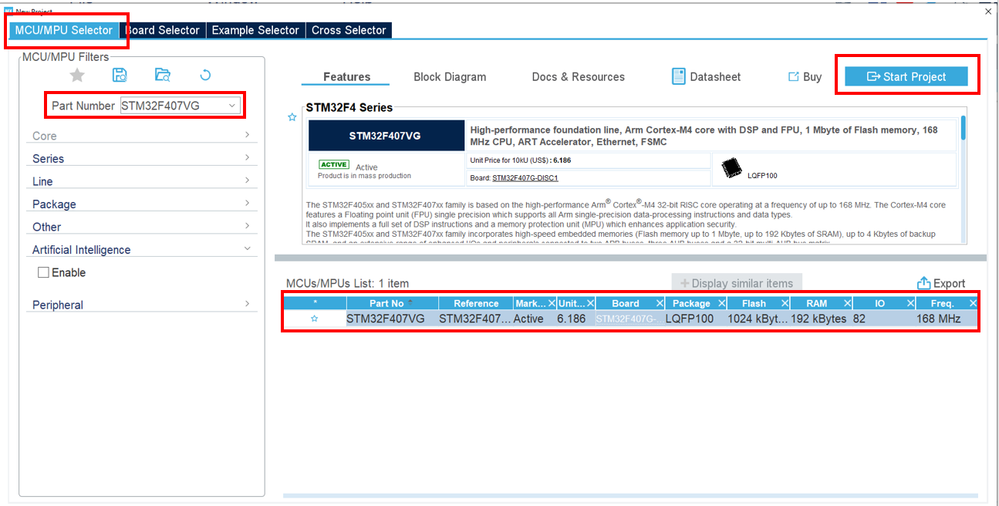This screenshot has height=506, width=999.
Task: Sort list by Reference column header
Action: point(476,303)
